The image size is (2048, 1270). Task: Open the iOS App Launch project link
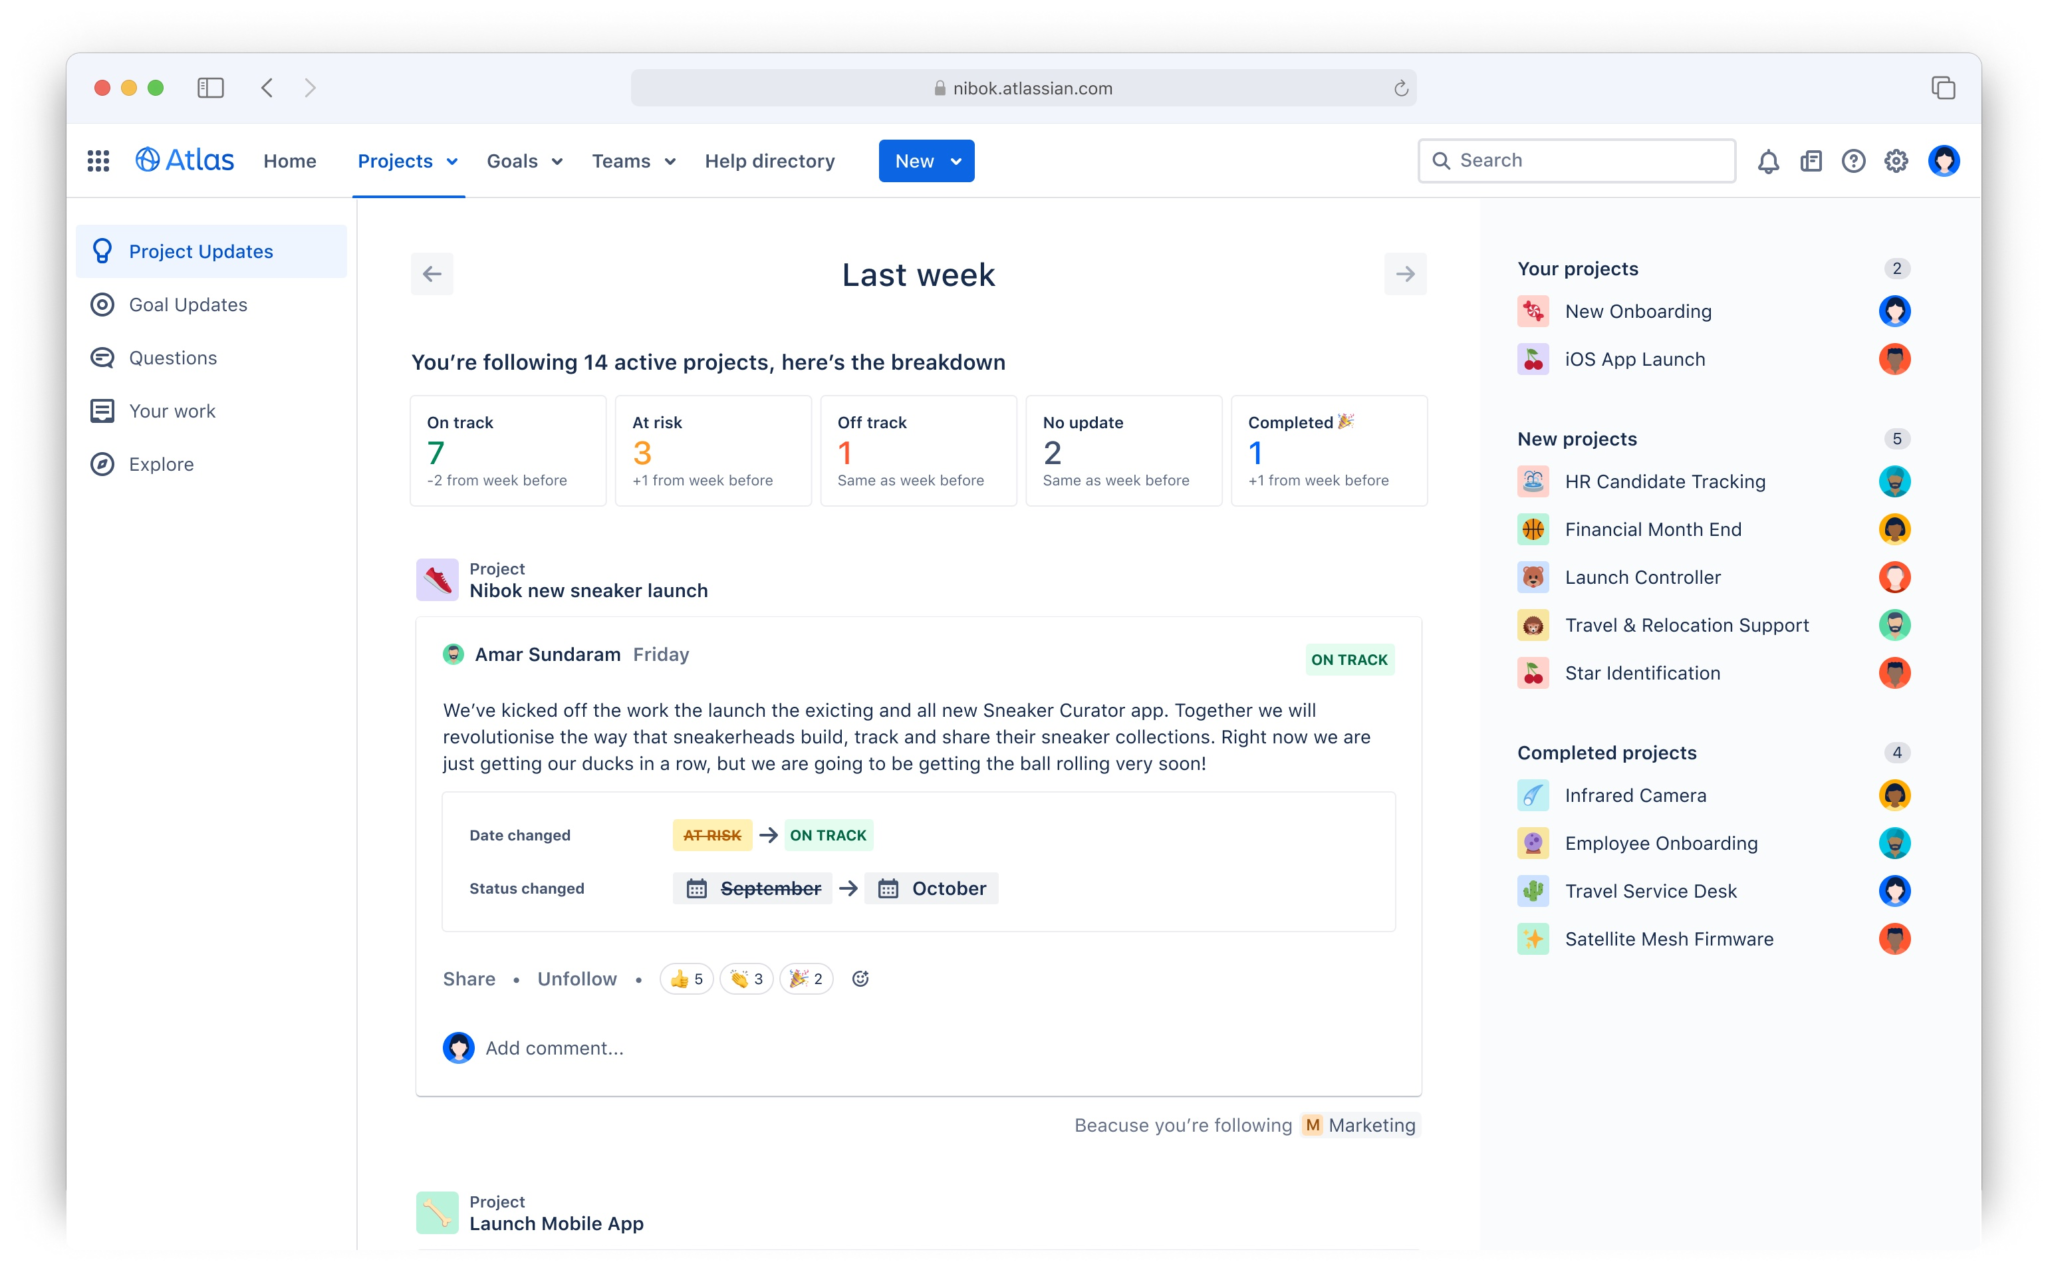pyautogui.click(x=1635, y=359)
